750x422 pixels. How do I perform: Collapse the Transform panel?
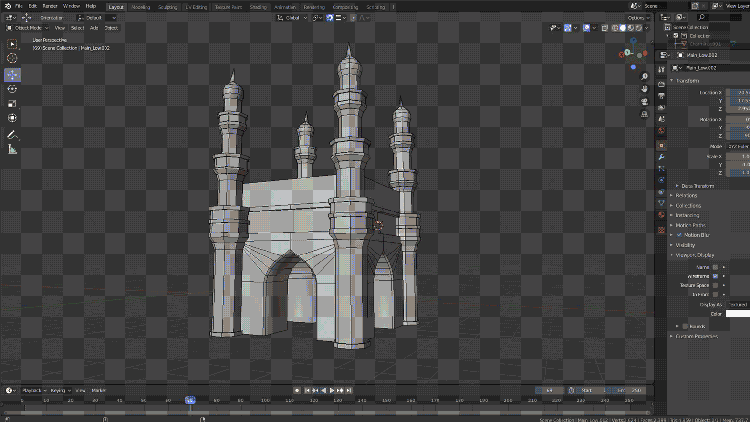pyautogui.click(x=687, y=81)
